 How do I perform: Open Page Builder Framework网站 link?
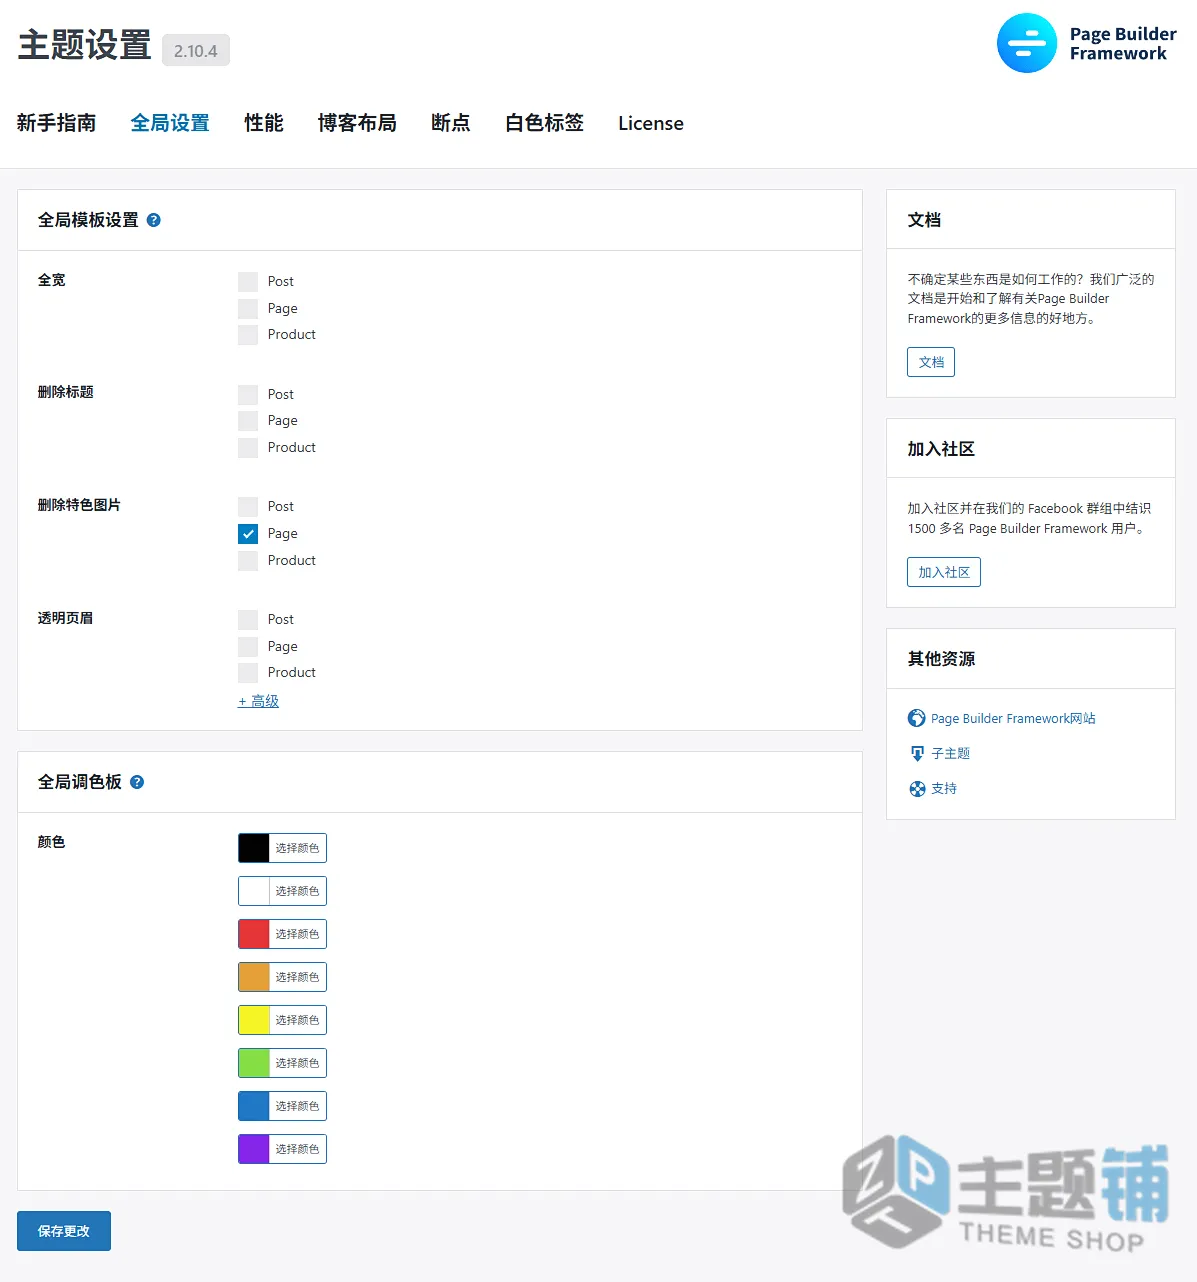(1013, 718)
